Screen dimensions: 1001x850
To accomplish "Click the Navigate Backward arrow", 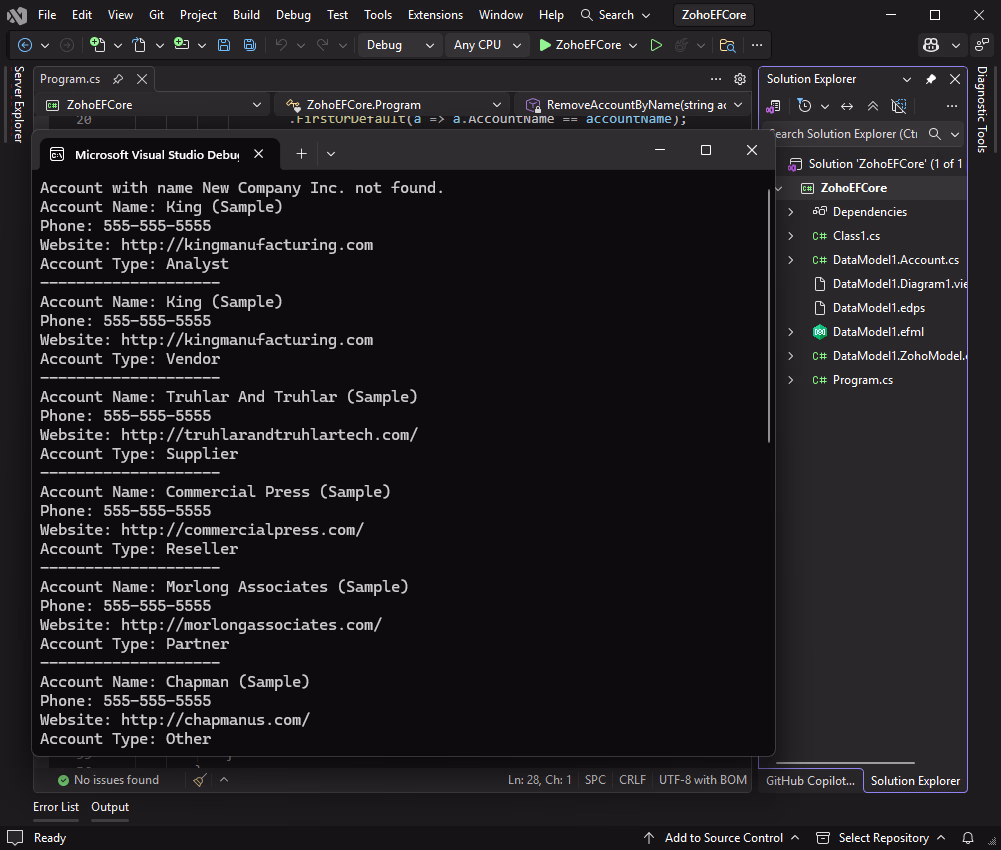I will [x=25, y=45].
